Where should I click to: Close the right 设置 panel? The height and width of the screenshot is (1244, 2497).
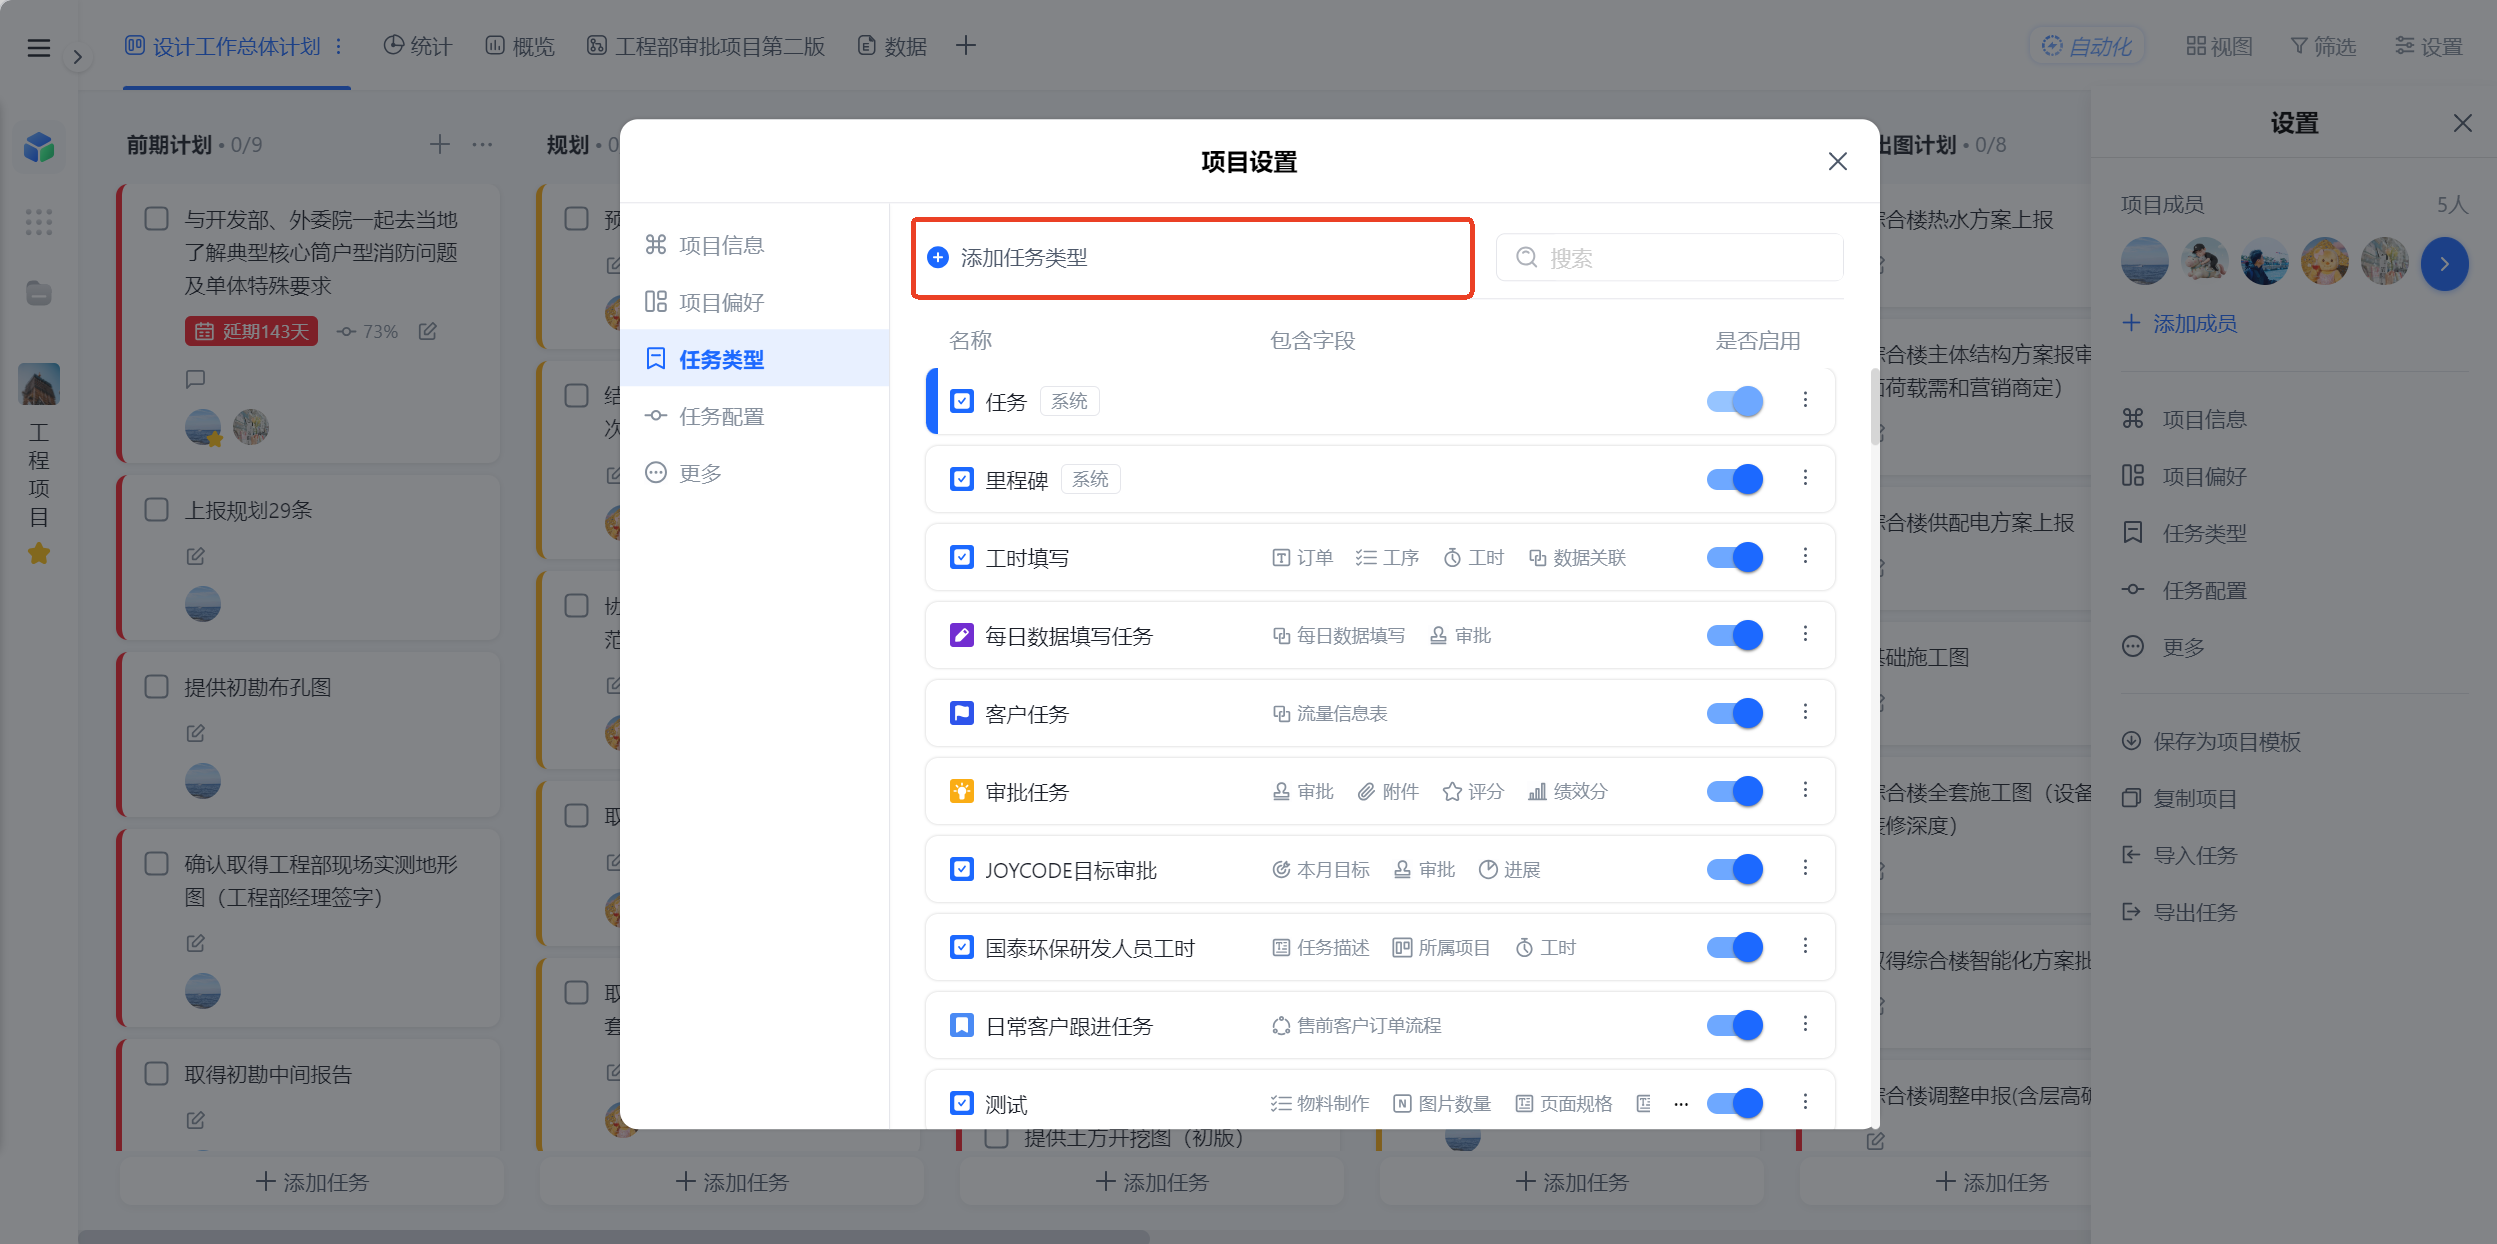[x=2463, y=123]
